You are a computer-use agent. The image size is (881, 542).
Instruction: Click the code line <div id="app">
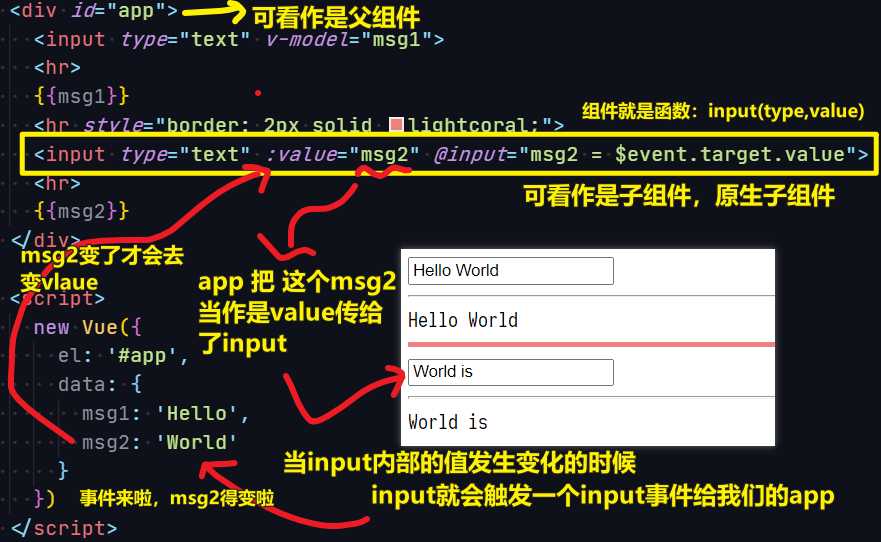94,10
